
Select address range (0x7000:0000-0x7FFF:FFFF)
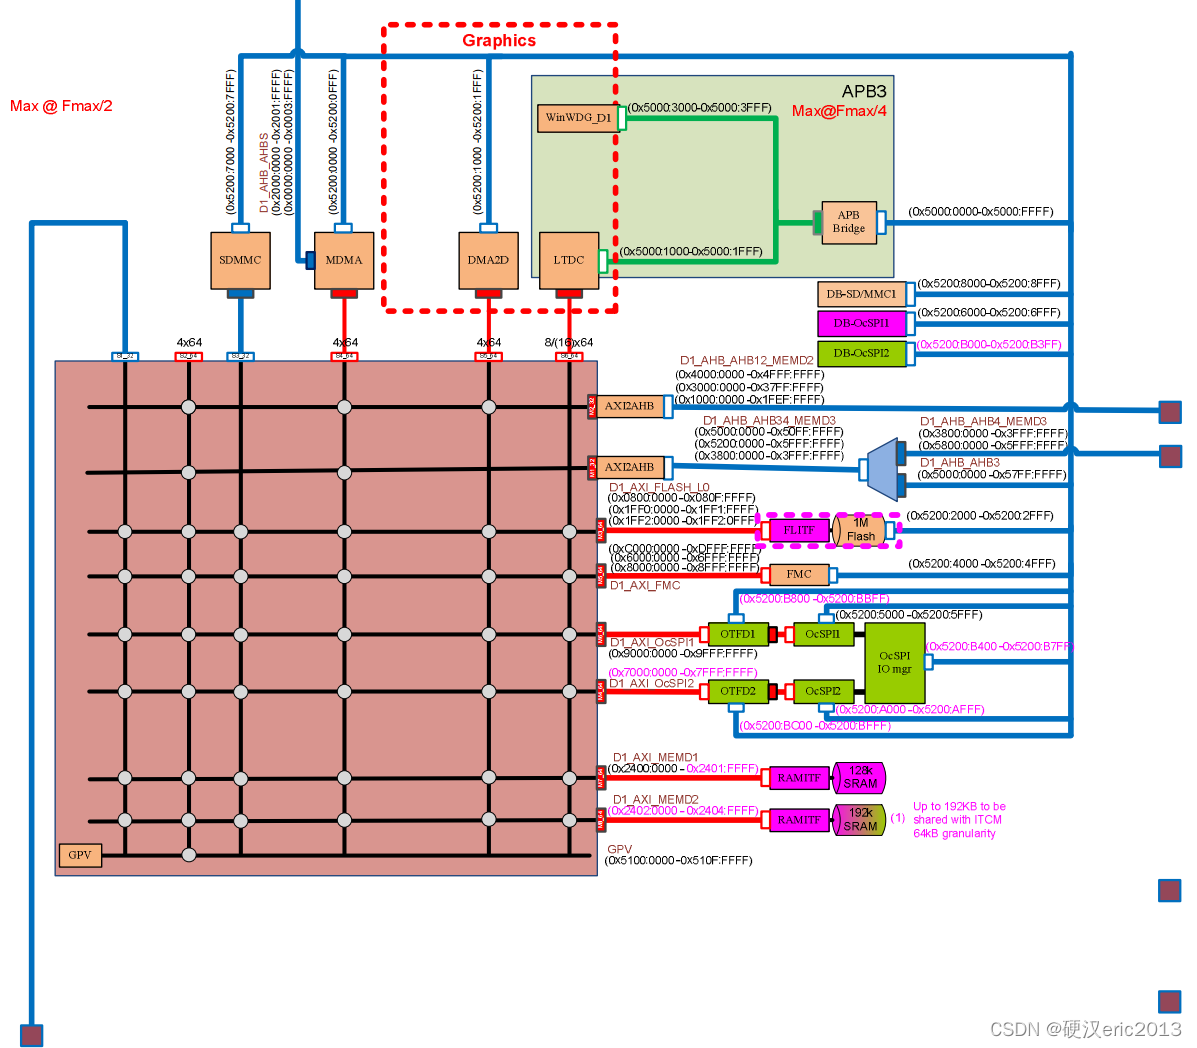(x=682, y=672)
